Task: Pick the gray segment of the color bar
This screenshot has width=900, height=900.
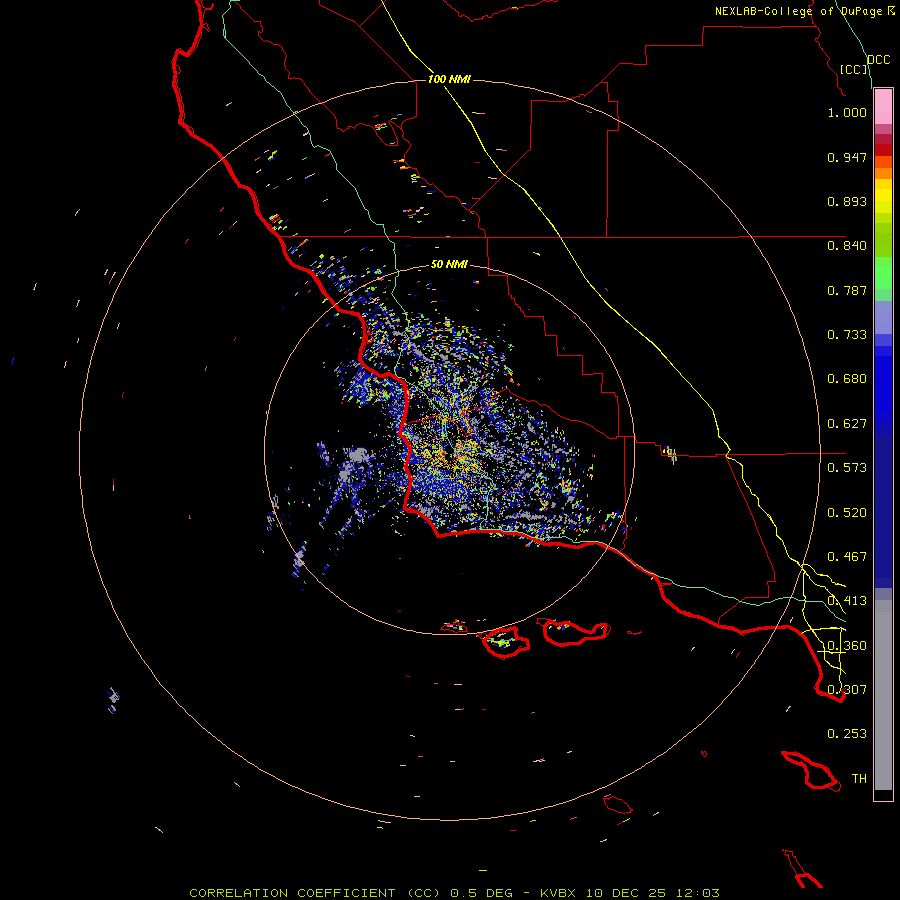Action: click(883, 695)
